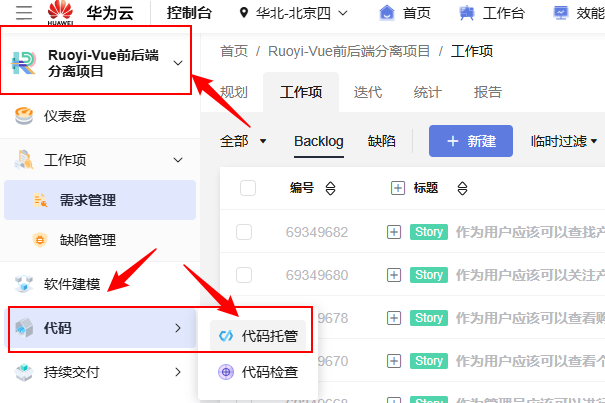Click the Huawei Cloud logo
This screenshot has height=403, width=605.
coord(60,13)
